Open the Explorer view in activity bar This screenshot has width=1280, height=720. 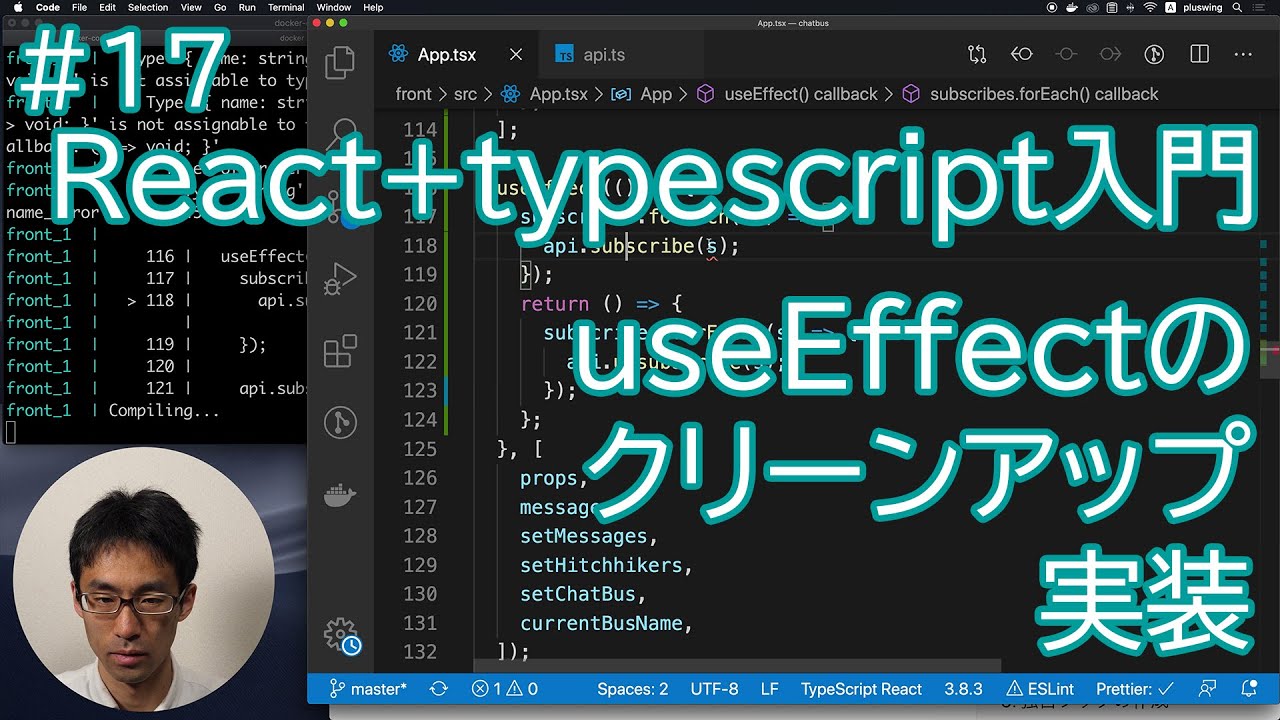340,62
